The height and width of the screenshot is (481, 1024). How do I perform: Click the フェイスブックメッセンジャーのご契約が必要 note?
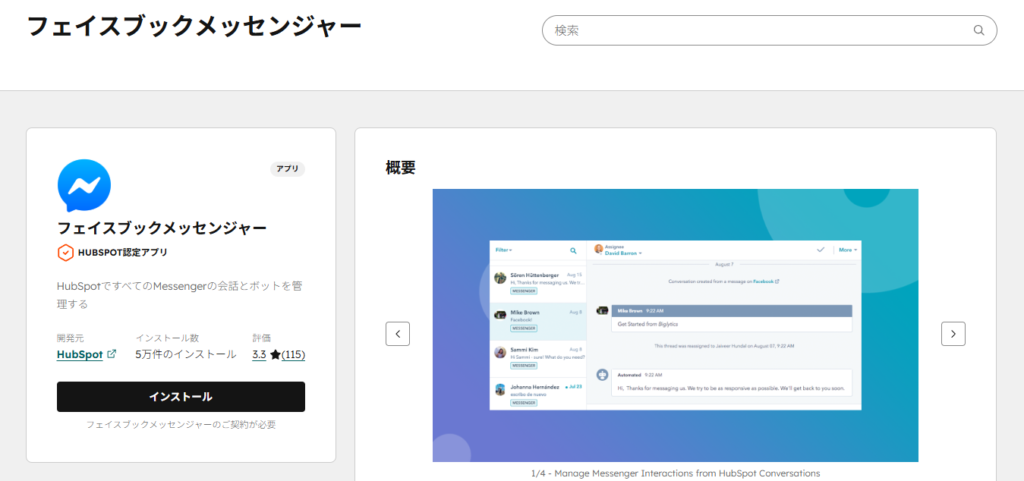181,424
